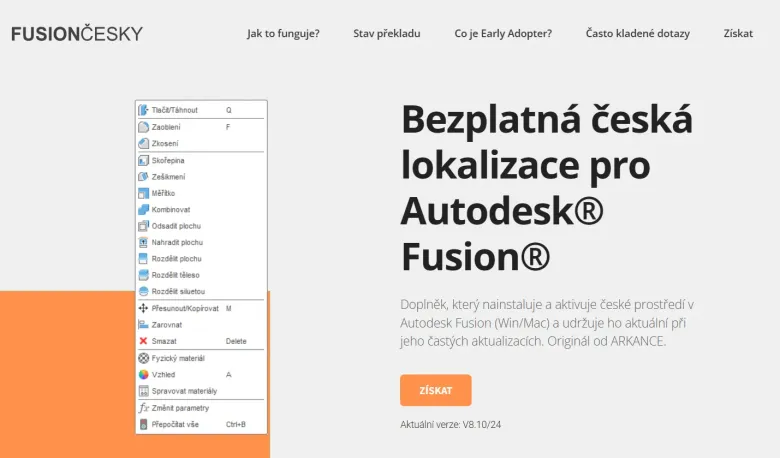
Task: Click the Měřítko scale icon
Action: coord(143,193)
